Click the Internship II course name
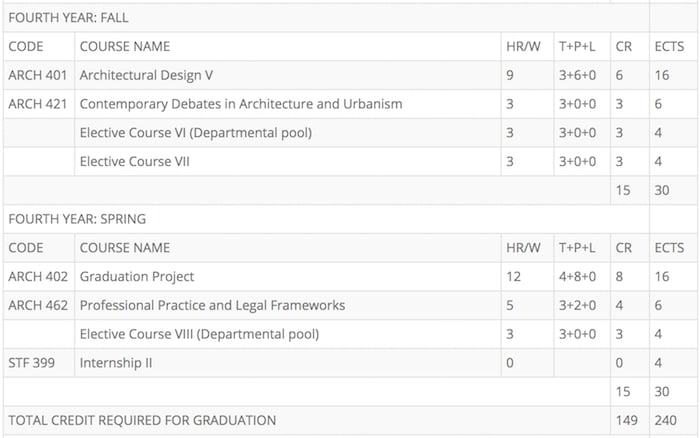Image resolution: width=700 pixels, height=438 pixels. (x=116, y=363)
